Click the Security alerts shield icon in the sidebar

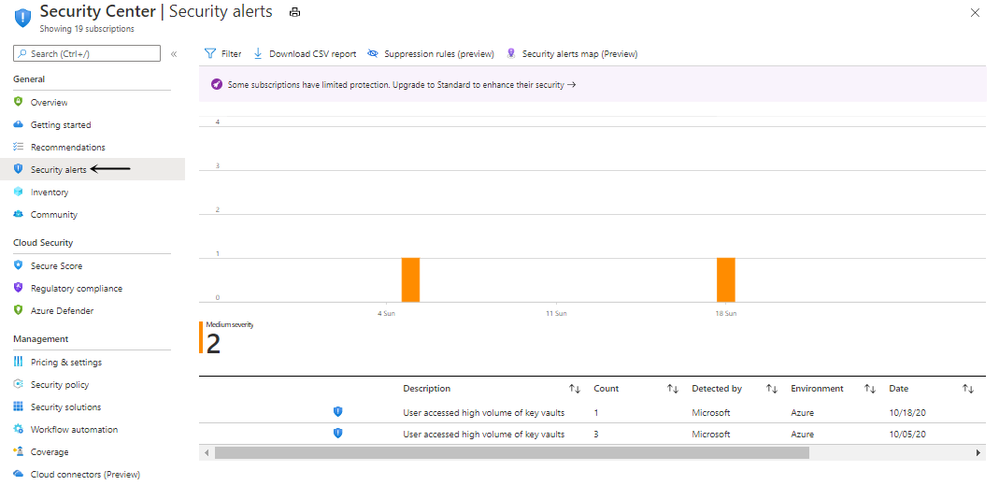[18, 169]
